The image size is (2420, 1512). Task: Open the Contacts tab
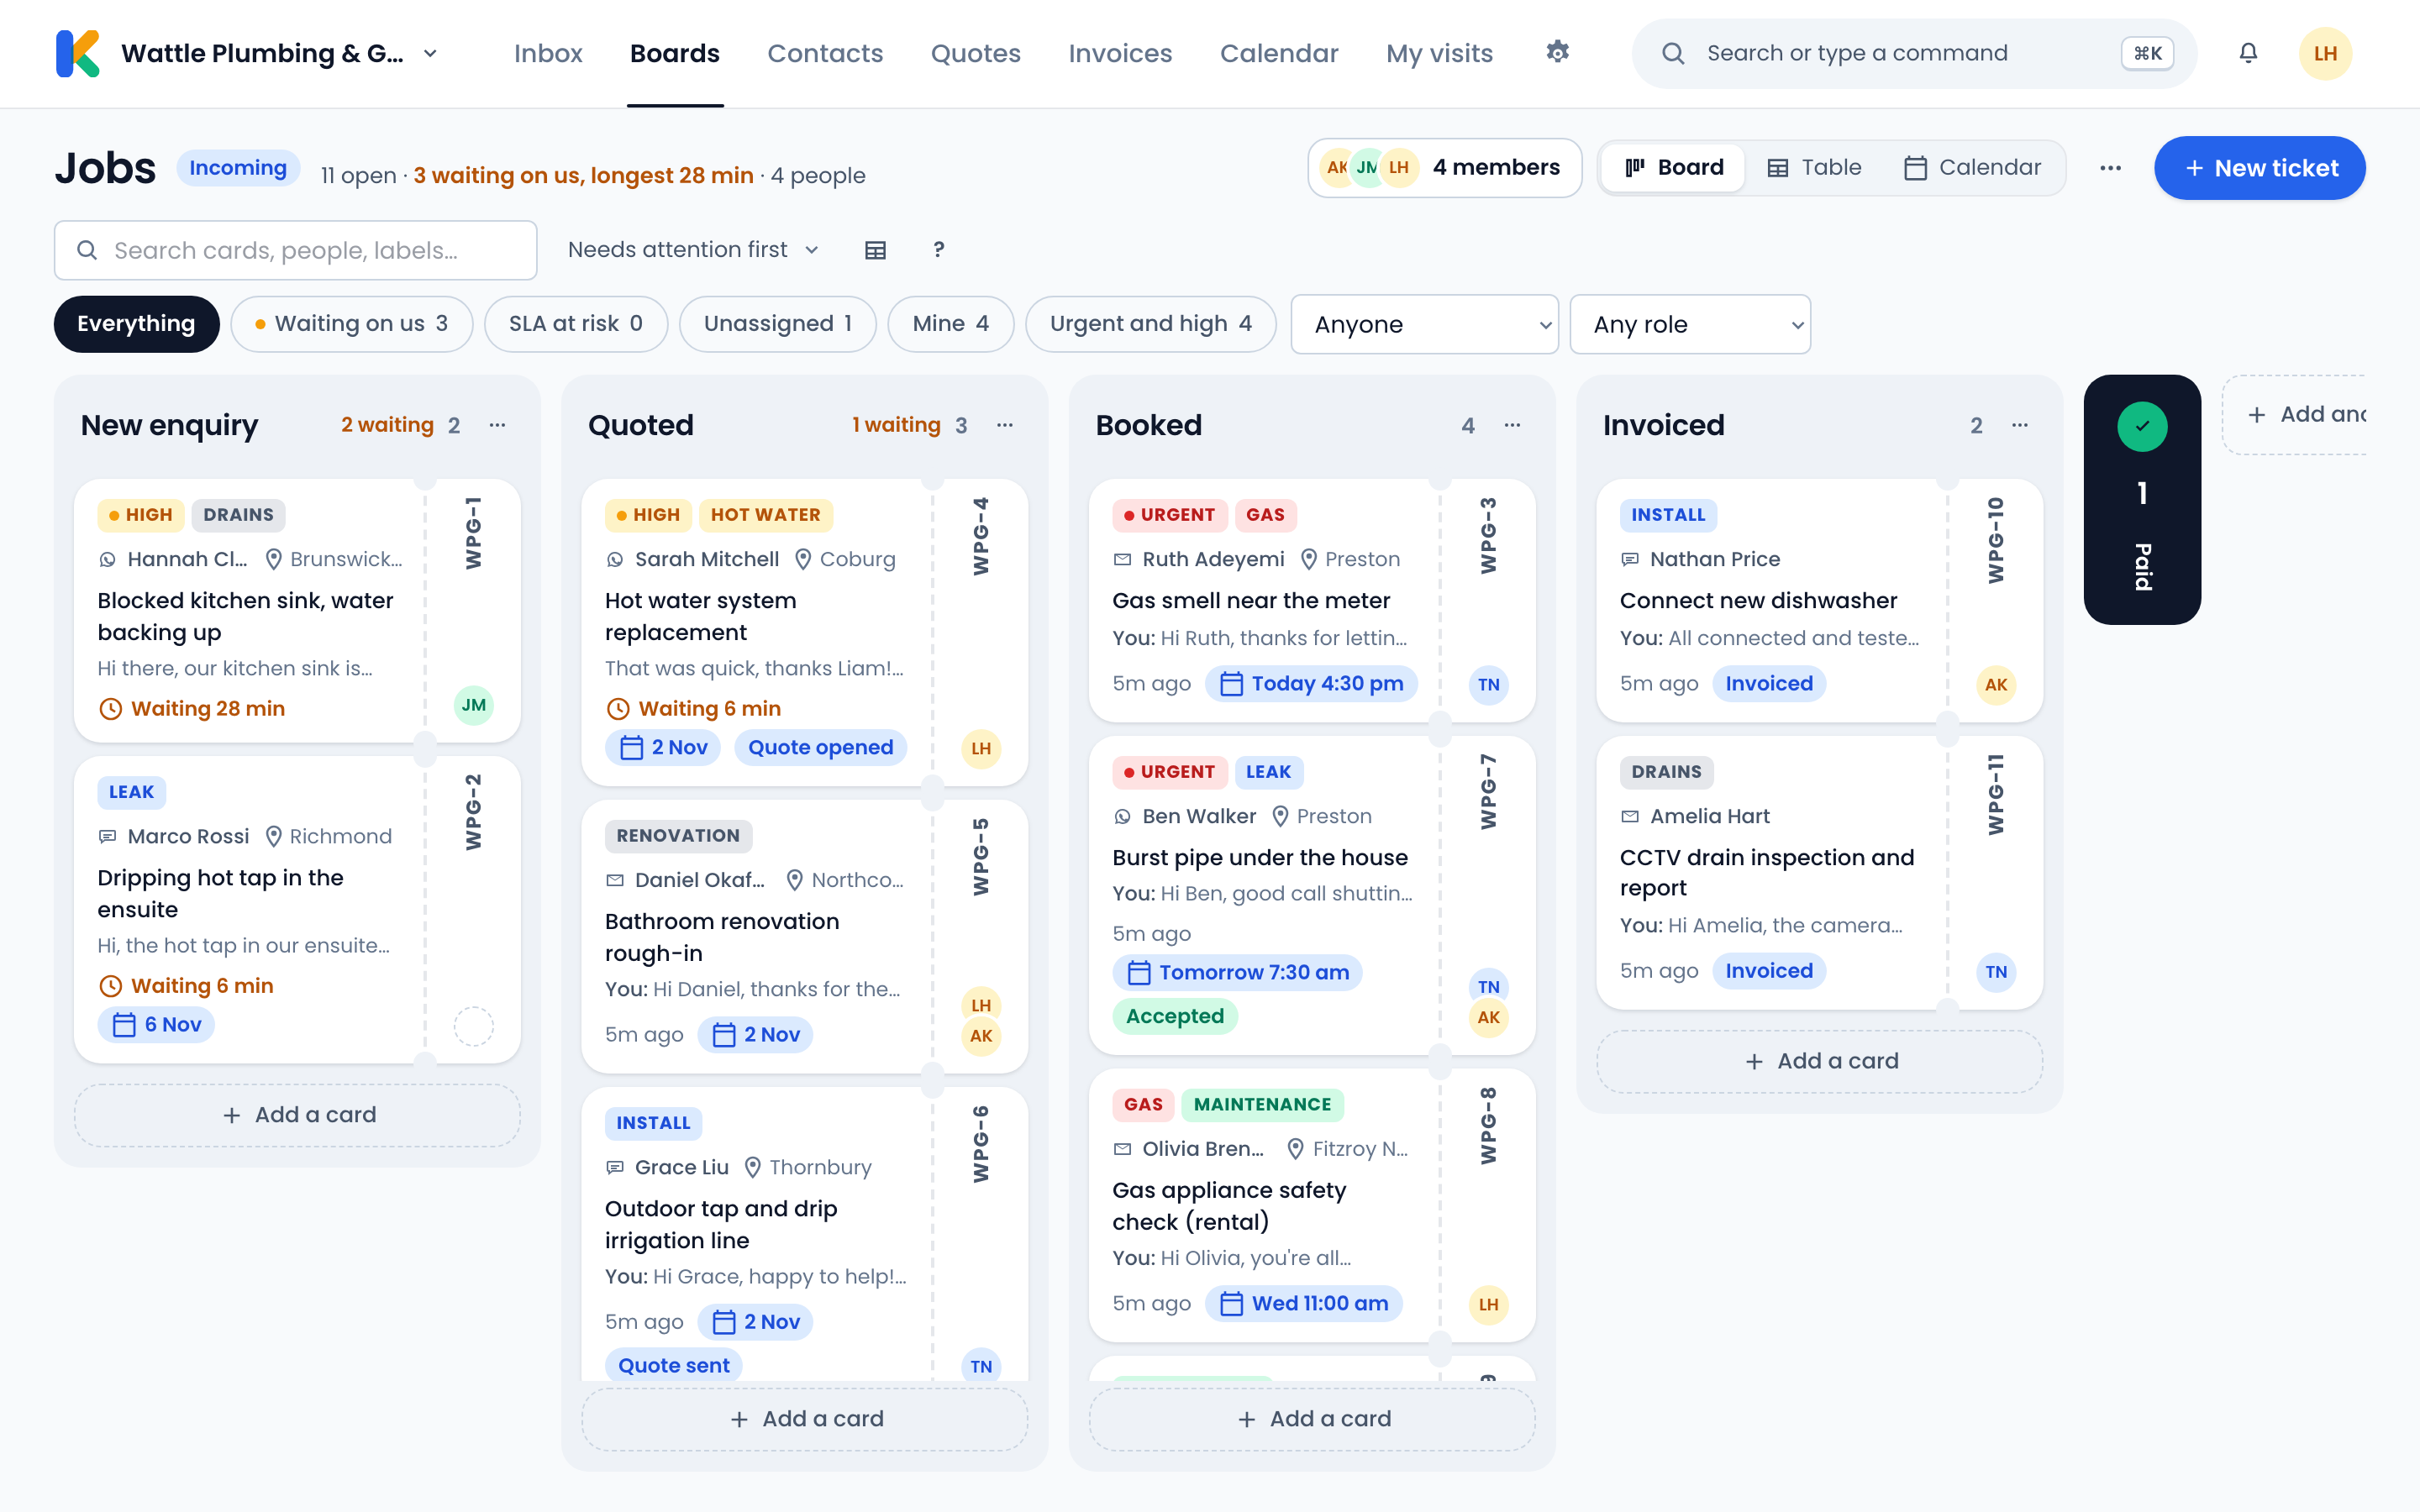tap(825, 54)
